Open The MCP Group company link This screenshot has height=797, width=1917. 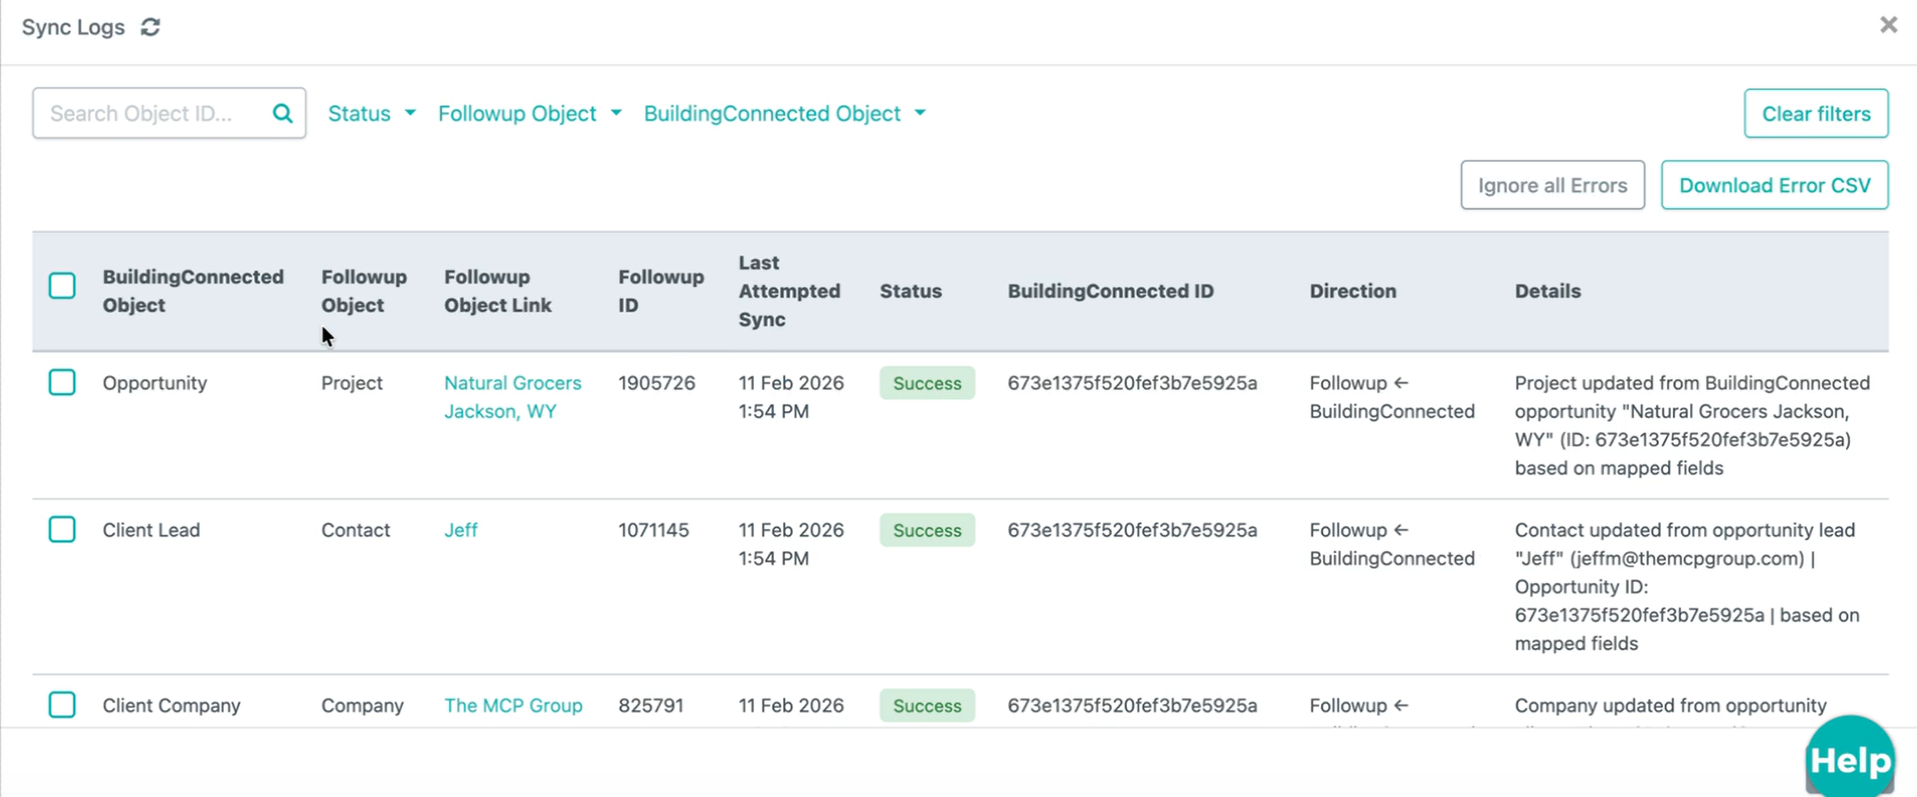(x=513, y=705)
